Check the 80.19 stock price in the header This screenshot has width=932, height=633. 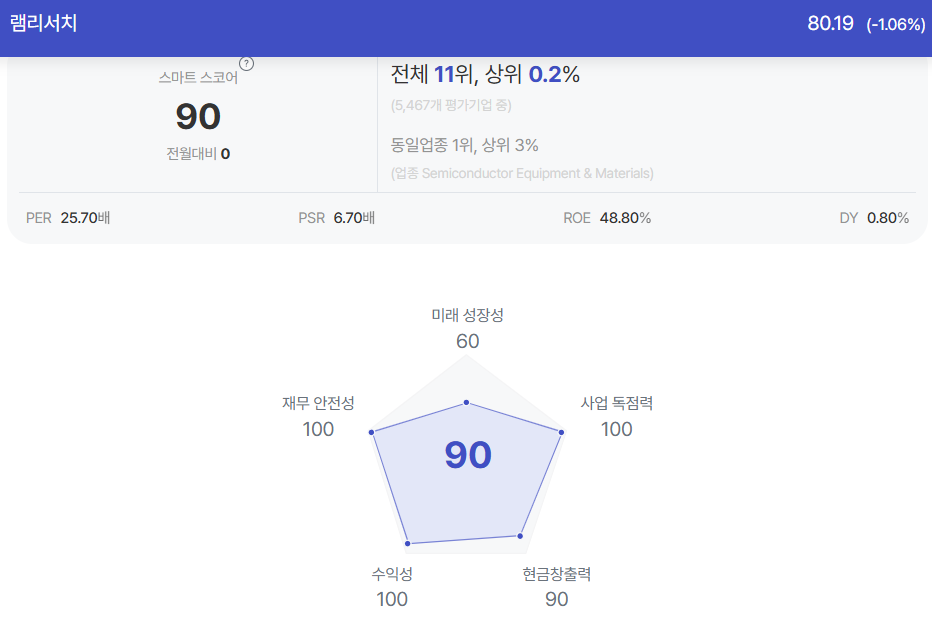(830, 23)
